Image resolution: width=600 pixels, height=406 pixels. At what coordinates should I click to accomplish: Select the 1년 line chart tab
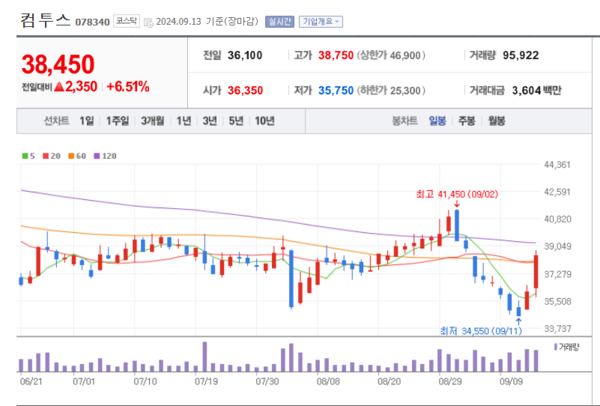click(184, 121)
